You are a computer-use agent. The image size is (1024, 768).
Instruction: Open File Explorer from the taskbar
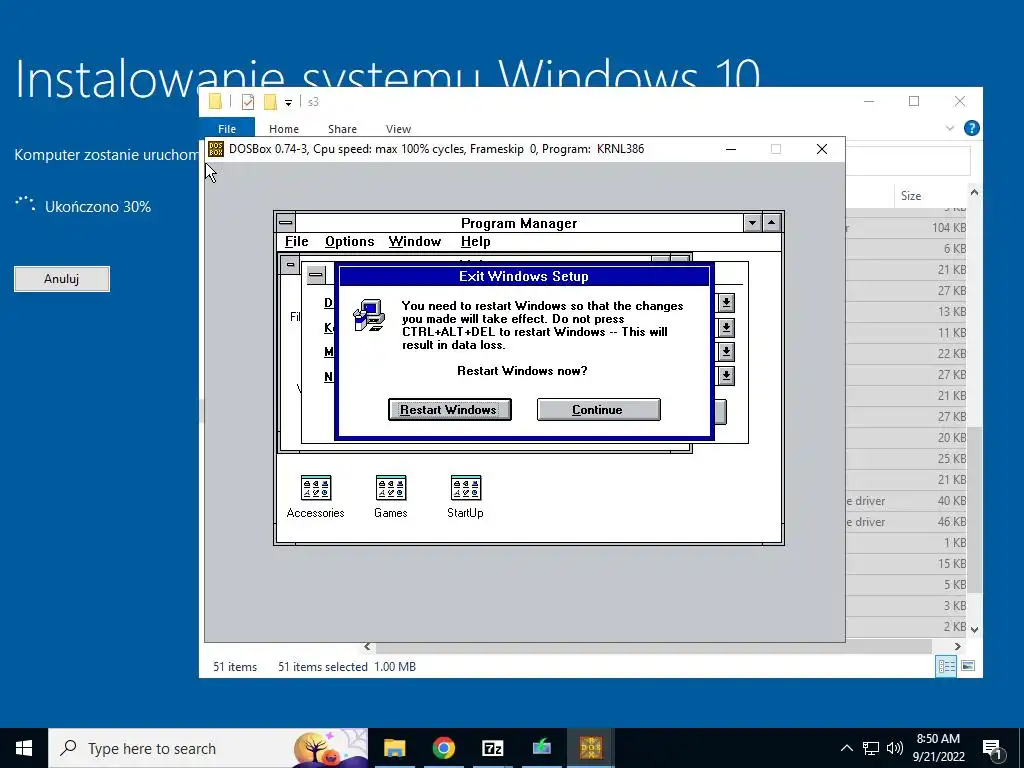tap(394, 748)
